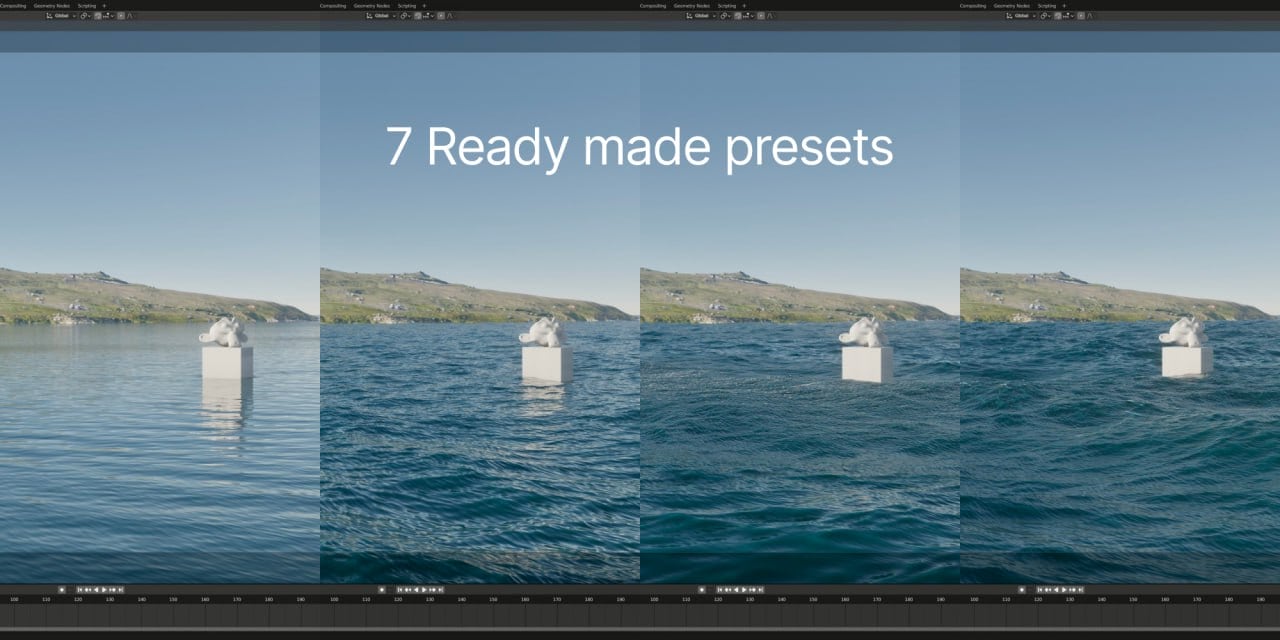Screen dimensions: 1280x640
Task: Open the pivot point dropdown arrow
Action: [89, 16]
